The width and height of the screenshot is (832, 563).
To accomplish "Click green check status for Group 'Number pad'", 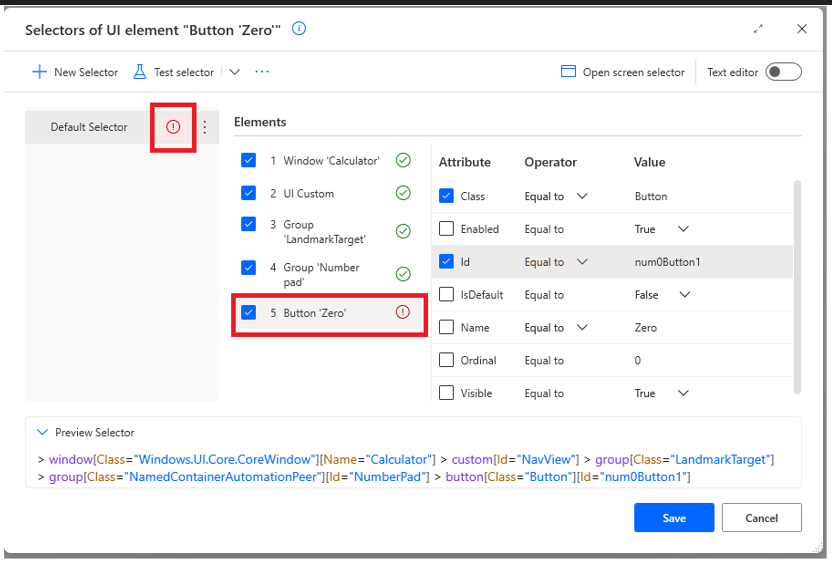I will click(x=403, y=274).
